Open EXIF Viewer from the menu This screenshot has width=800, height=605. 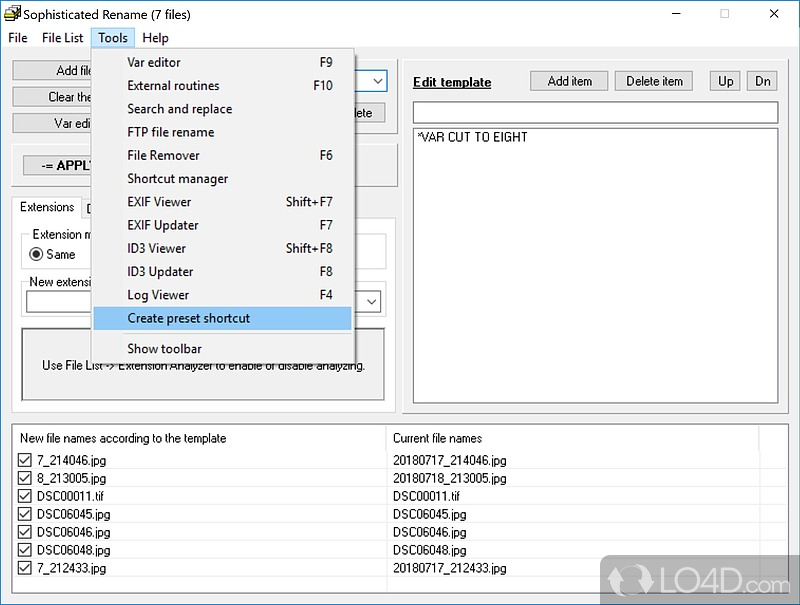pyautogui.click(x=159, y=202)
